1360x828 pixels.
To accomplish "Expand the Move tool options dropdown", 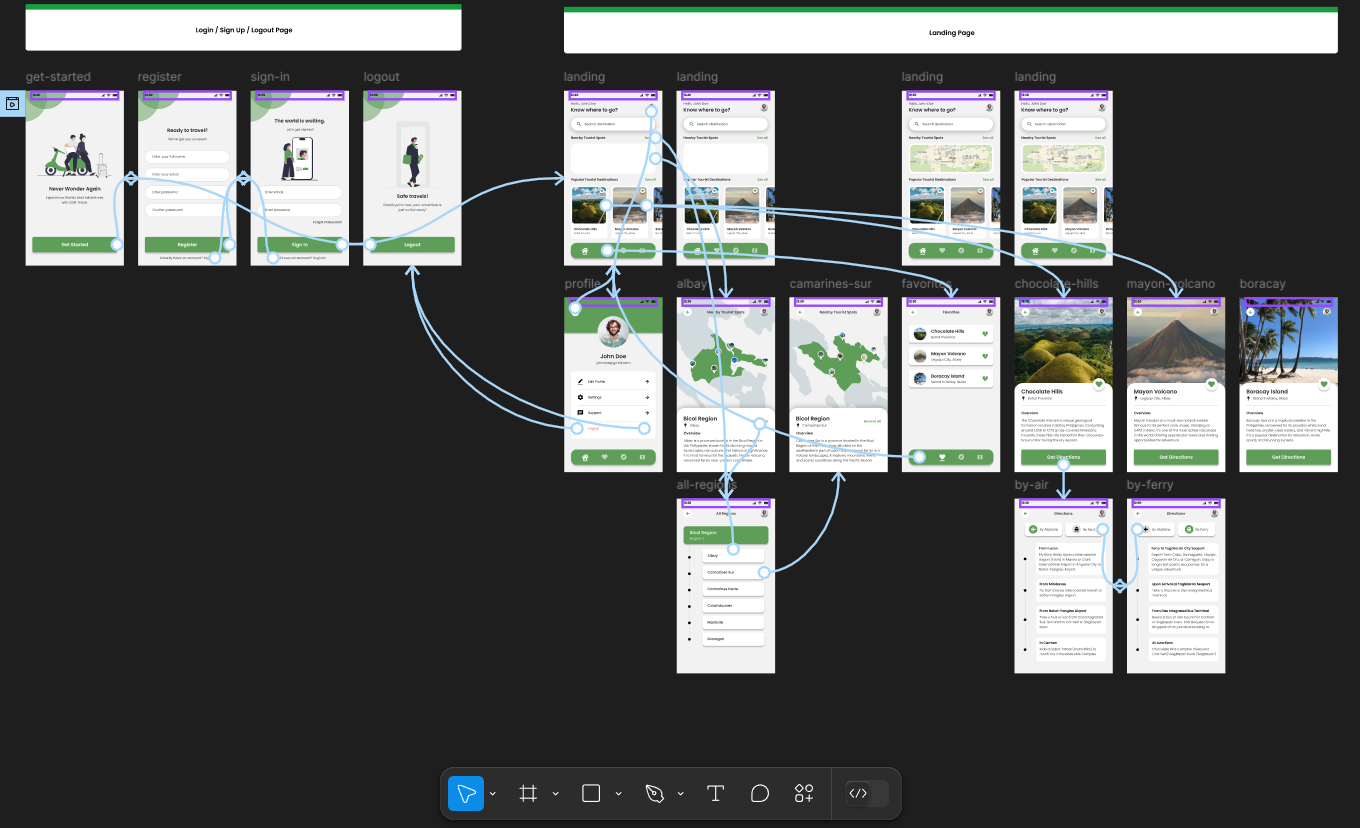I will [x=493, y=794].
